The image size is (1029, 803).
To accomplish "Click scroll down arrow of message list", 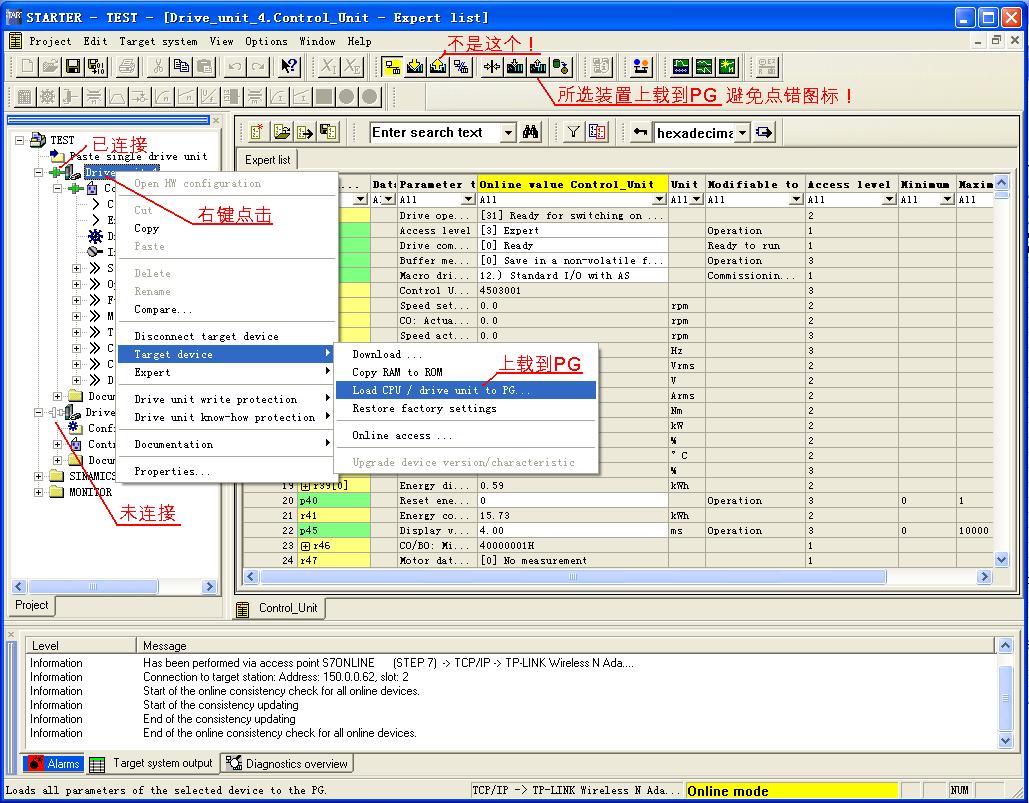I will click(x=1005, y=740).
